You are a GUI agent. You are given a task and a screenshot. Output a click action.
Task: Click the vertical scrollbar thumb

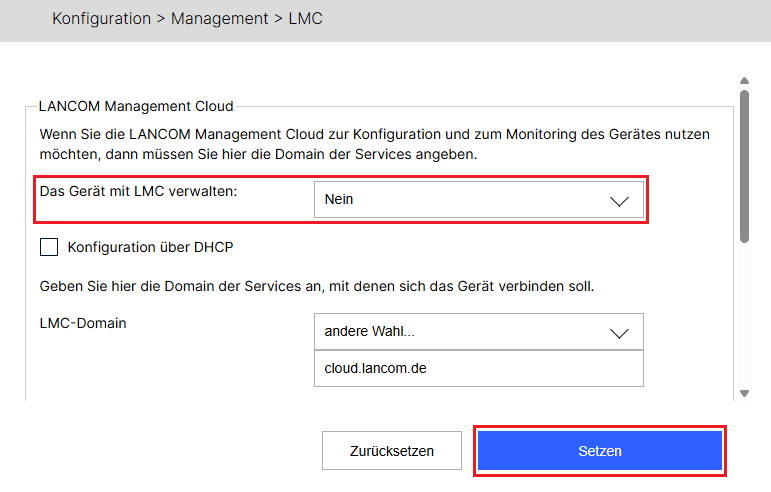click(x=743, y=165)
